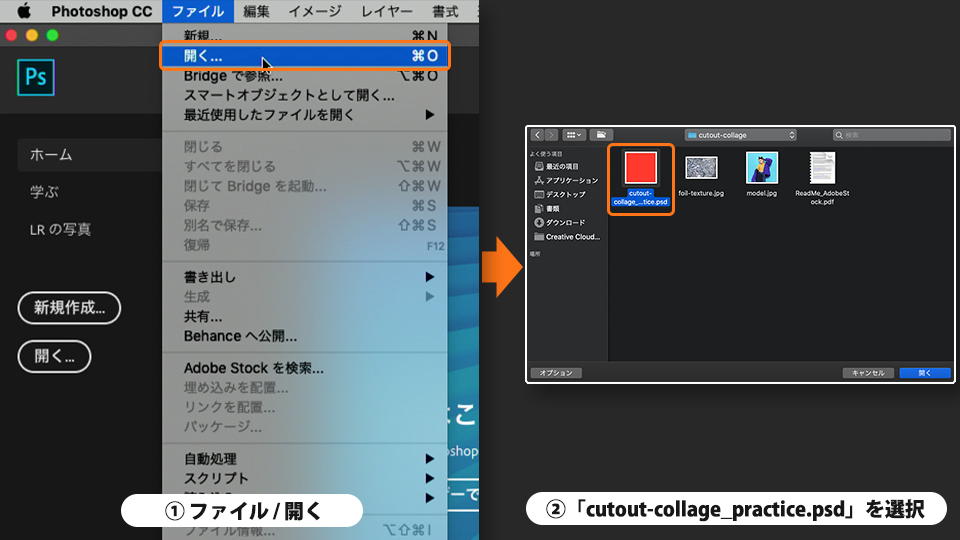This screenshot has height=540, width=960.
Task: Open アプリケーション in the dialog sidebar
Action: click(x=566, y=181)
